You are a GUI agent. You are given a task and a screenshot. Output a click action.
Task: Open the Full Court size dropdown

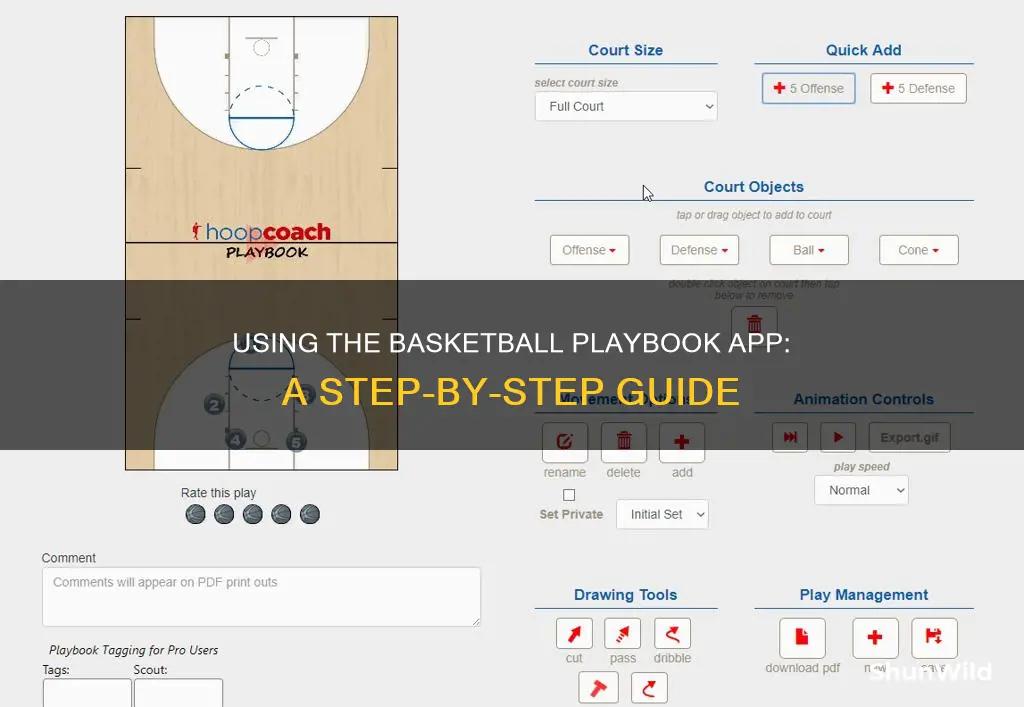(626, 106)
